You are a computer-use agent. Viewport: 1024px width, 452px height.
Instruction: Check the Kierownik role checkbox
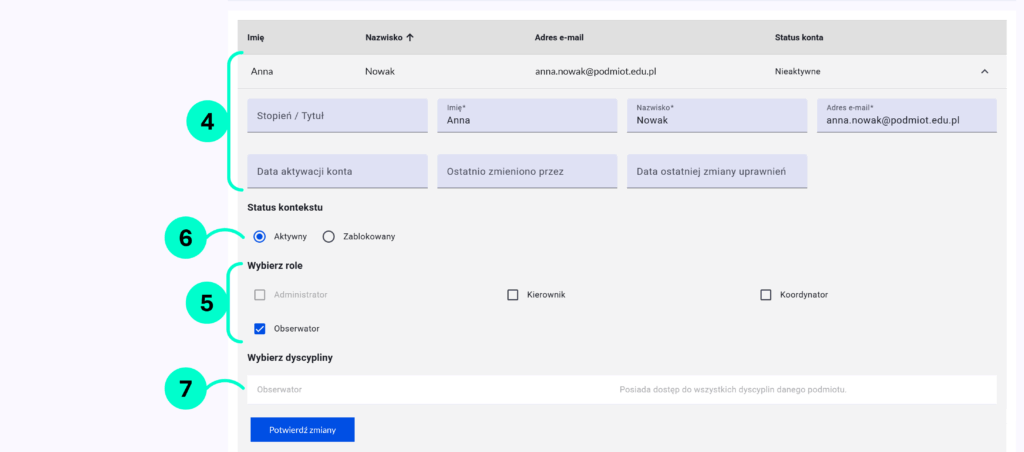pos(513,295)
